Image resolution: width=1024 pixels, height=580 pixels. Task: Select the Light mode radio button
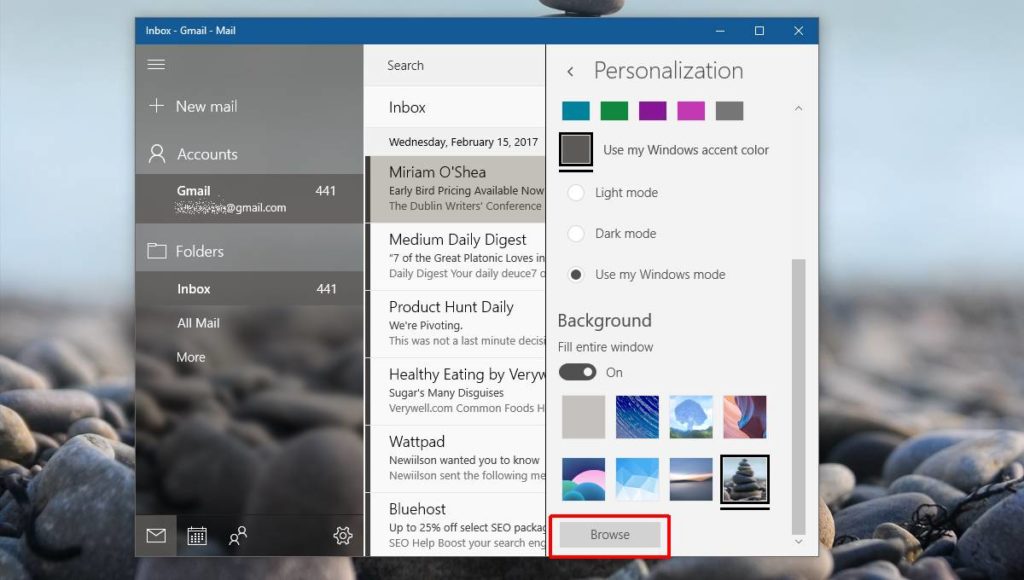576,192
